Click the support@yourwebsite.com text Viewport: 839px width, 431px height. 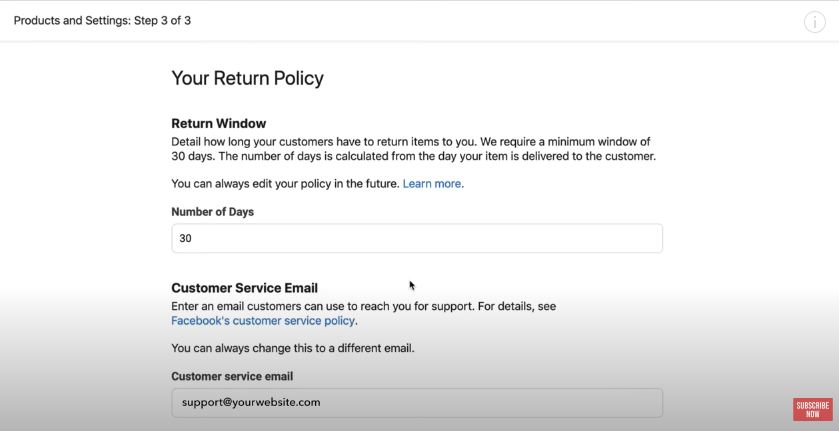251,402
